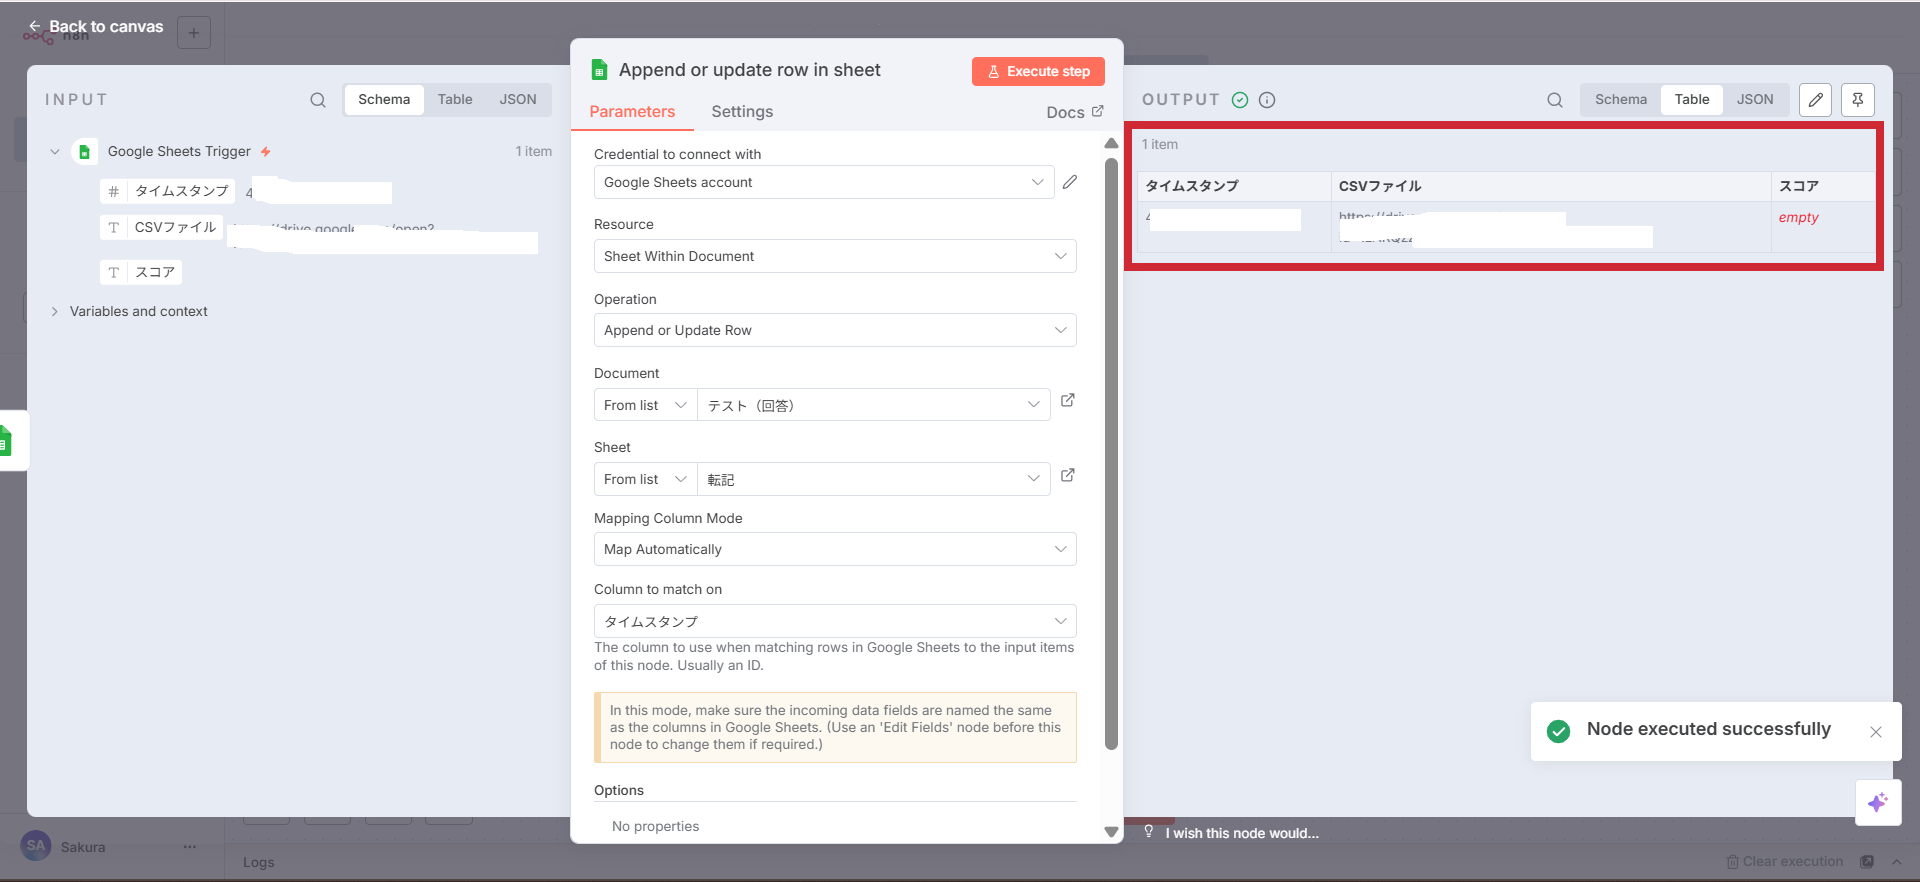Pin the output data with pin icon

coord(1857,100)
